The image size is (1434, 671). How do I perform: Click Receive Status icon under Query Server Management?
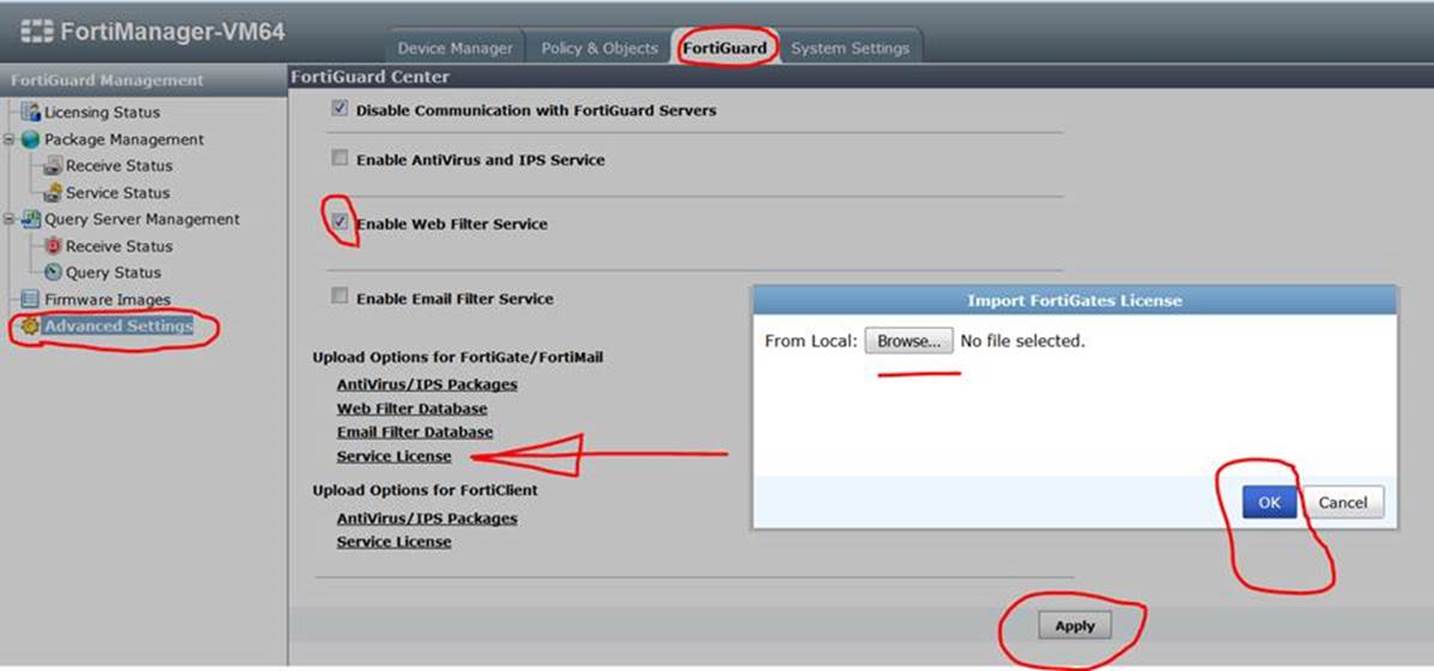pyautogui.click(x=53, y=246)
